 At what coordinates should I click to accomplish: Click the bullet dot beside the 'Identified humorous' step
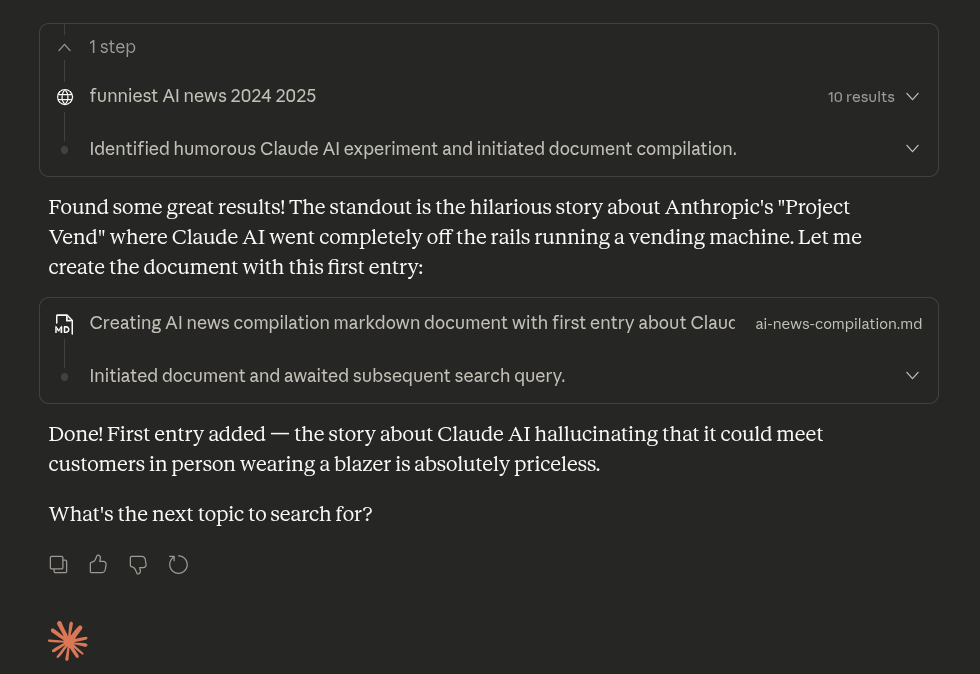coord(64,149)
